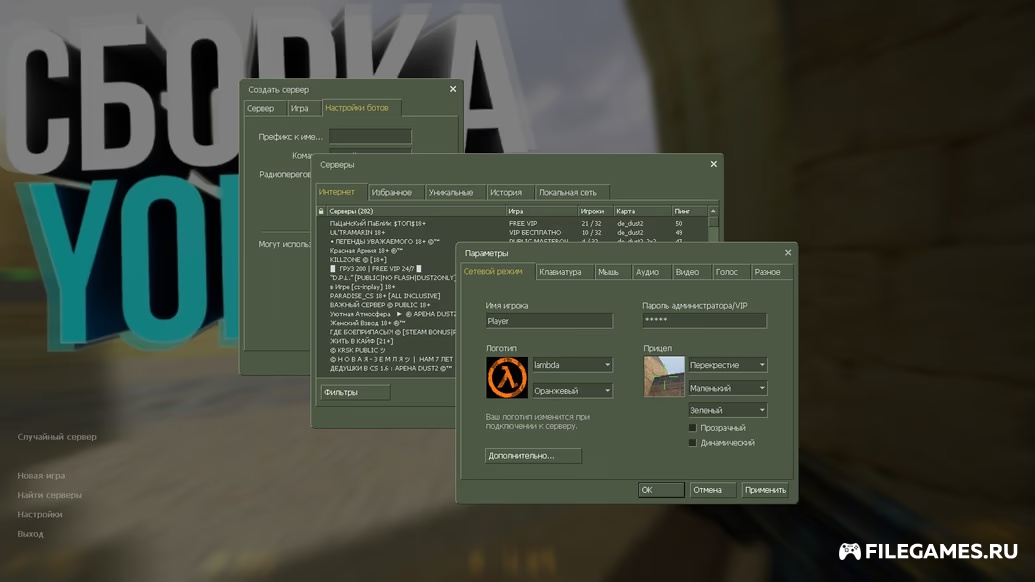
Task: Open the Маленький crosshair size dropdown
Action: pyautogui.click(x=727, y=388)
